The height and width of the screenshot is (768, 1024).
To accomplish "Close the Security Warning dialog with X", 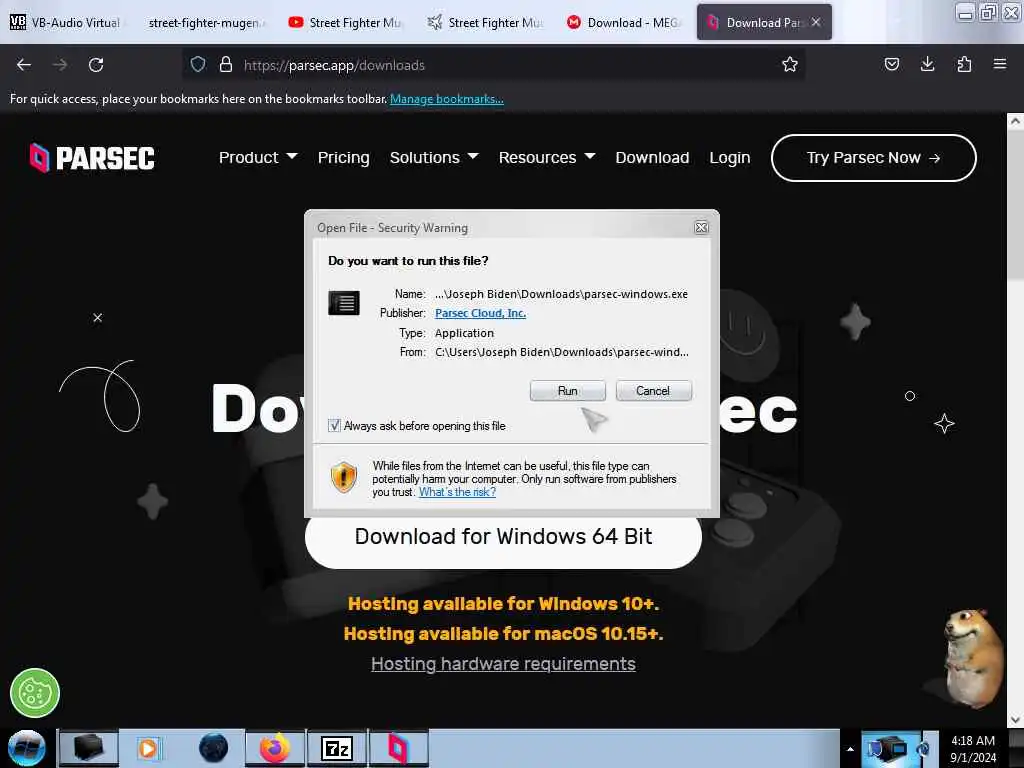I will (701, 227).
